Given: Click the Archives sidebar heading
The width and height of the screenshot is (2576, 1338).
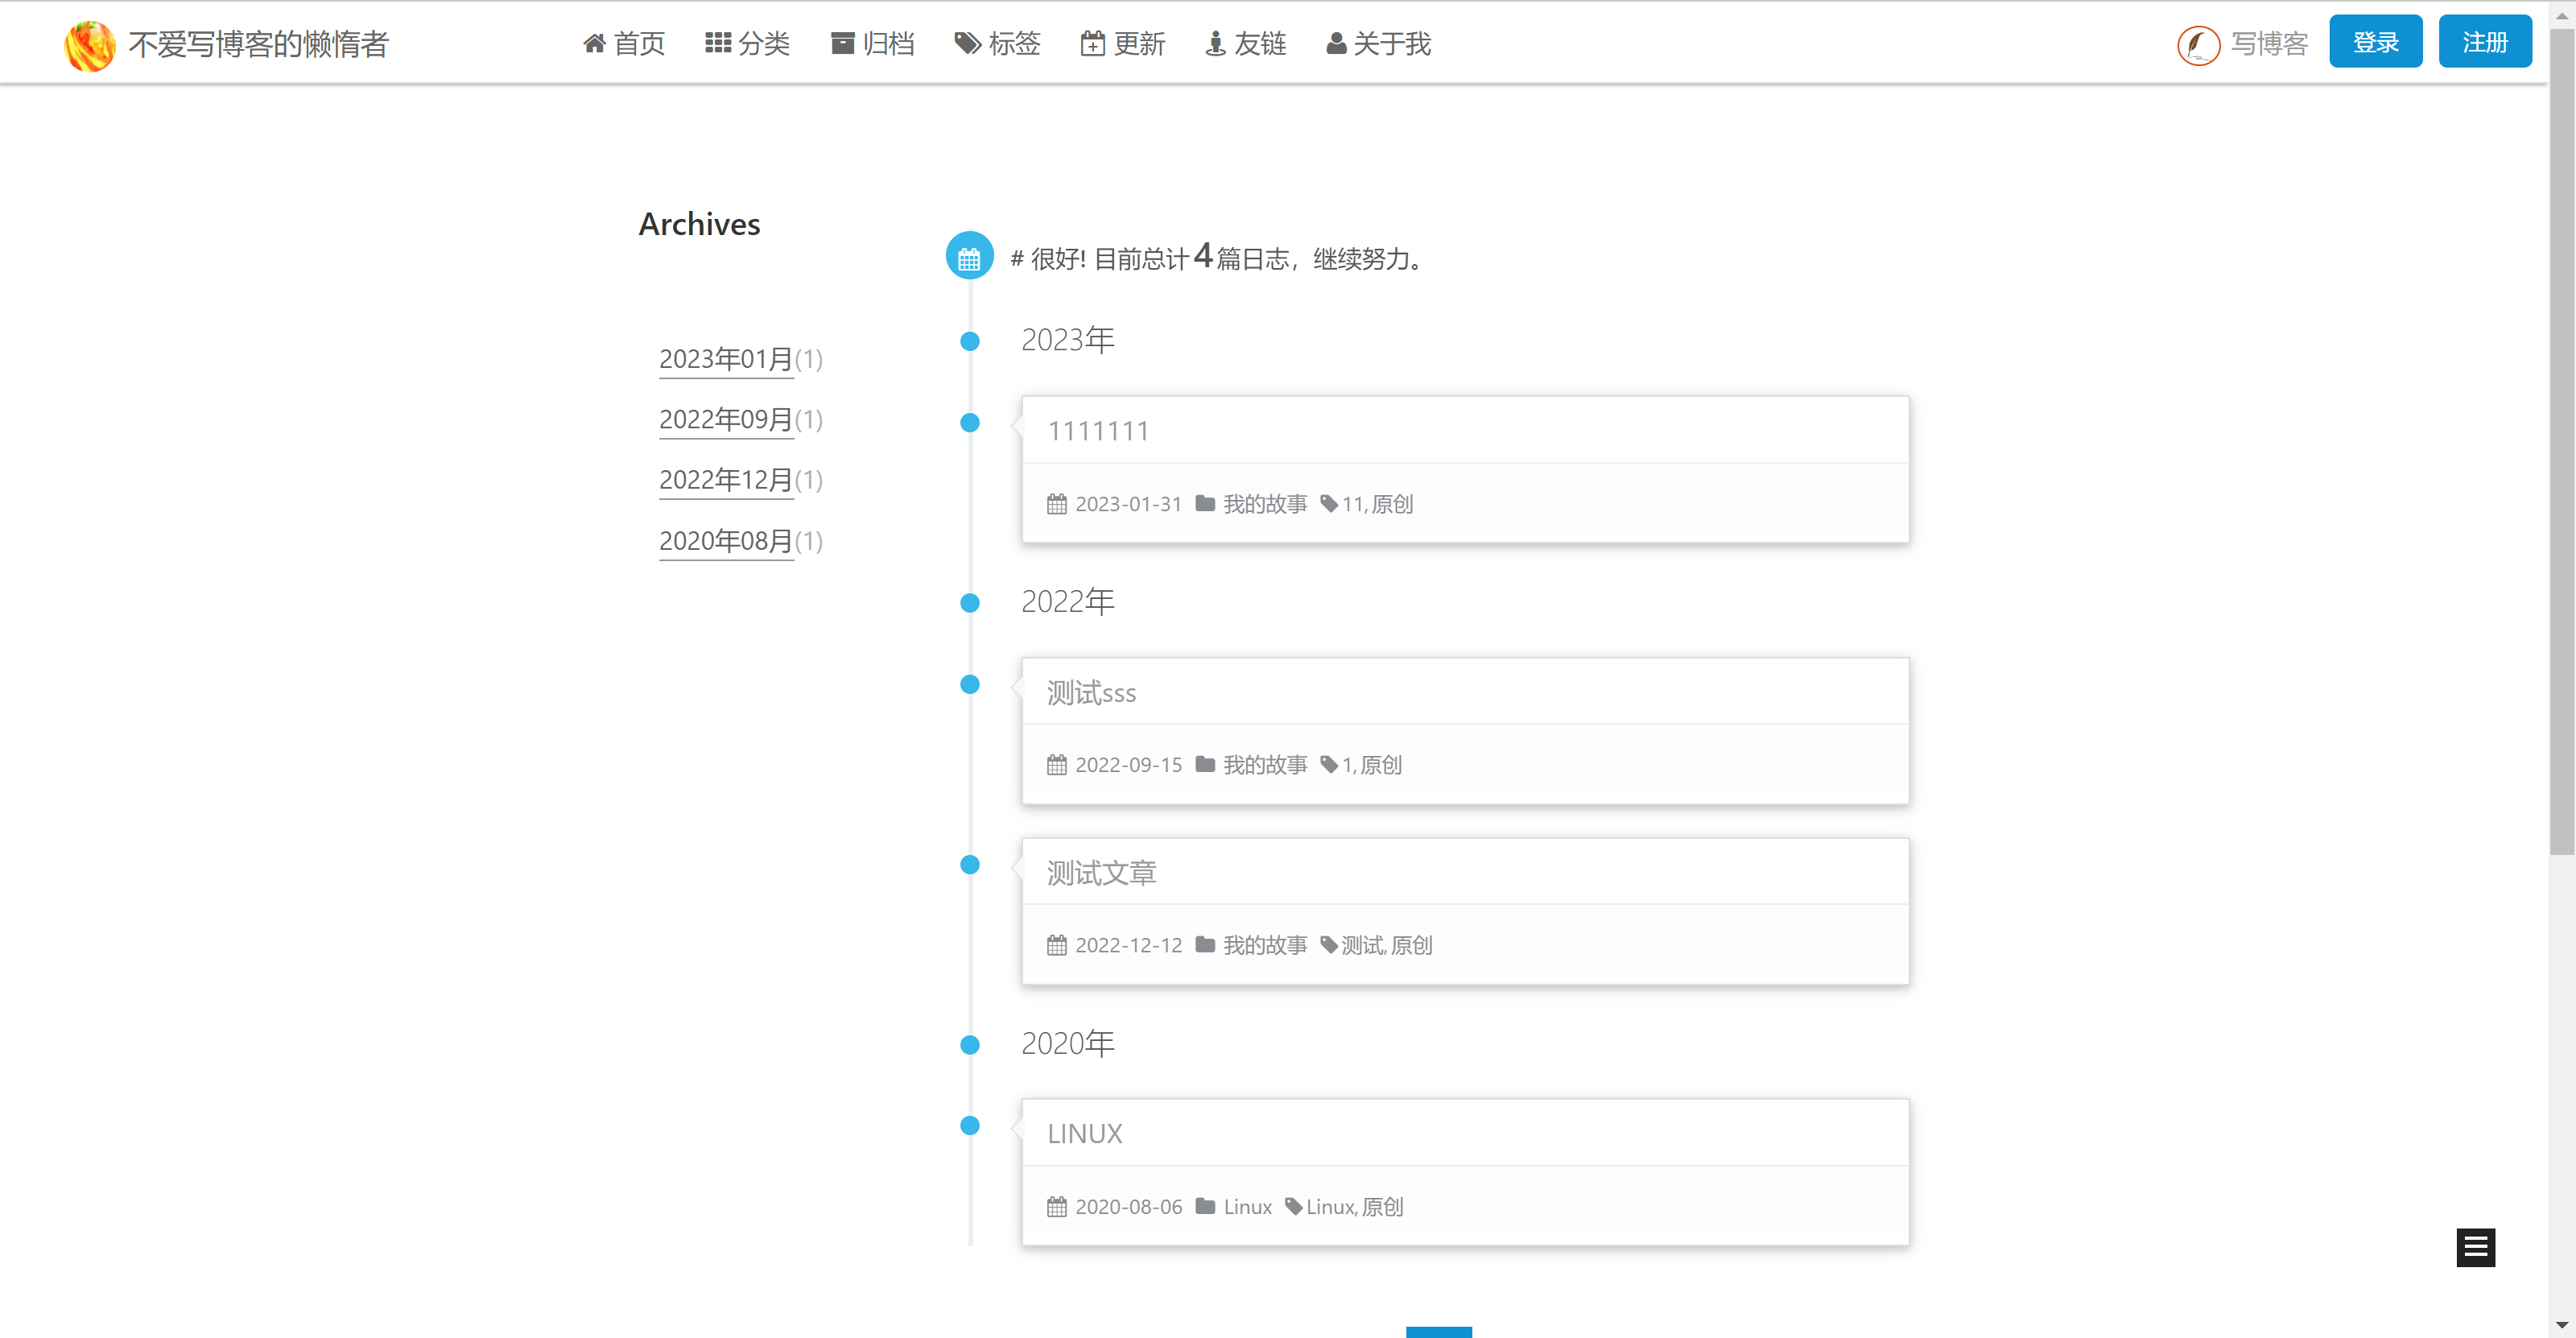Looking at the screenshot, I should coord(699,224).
